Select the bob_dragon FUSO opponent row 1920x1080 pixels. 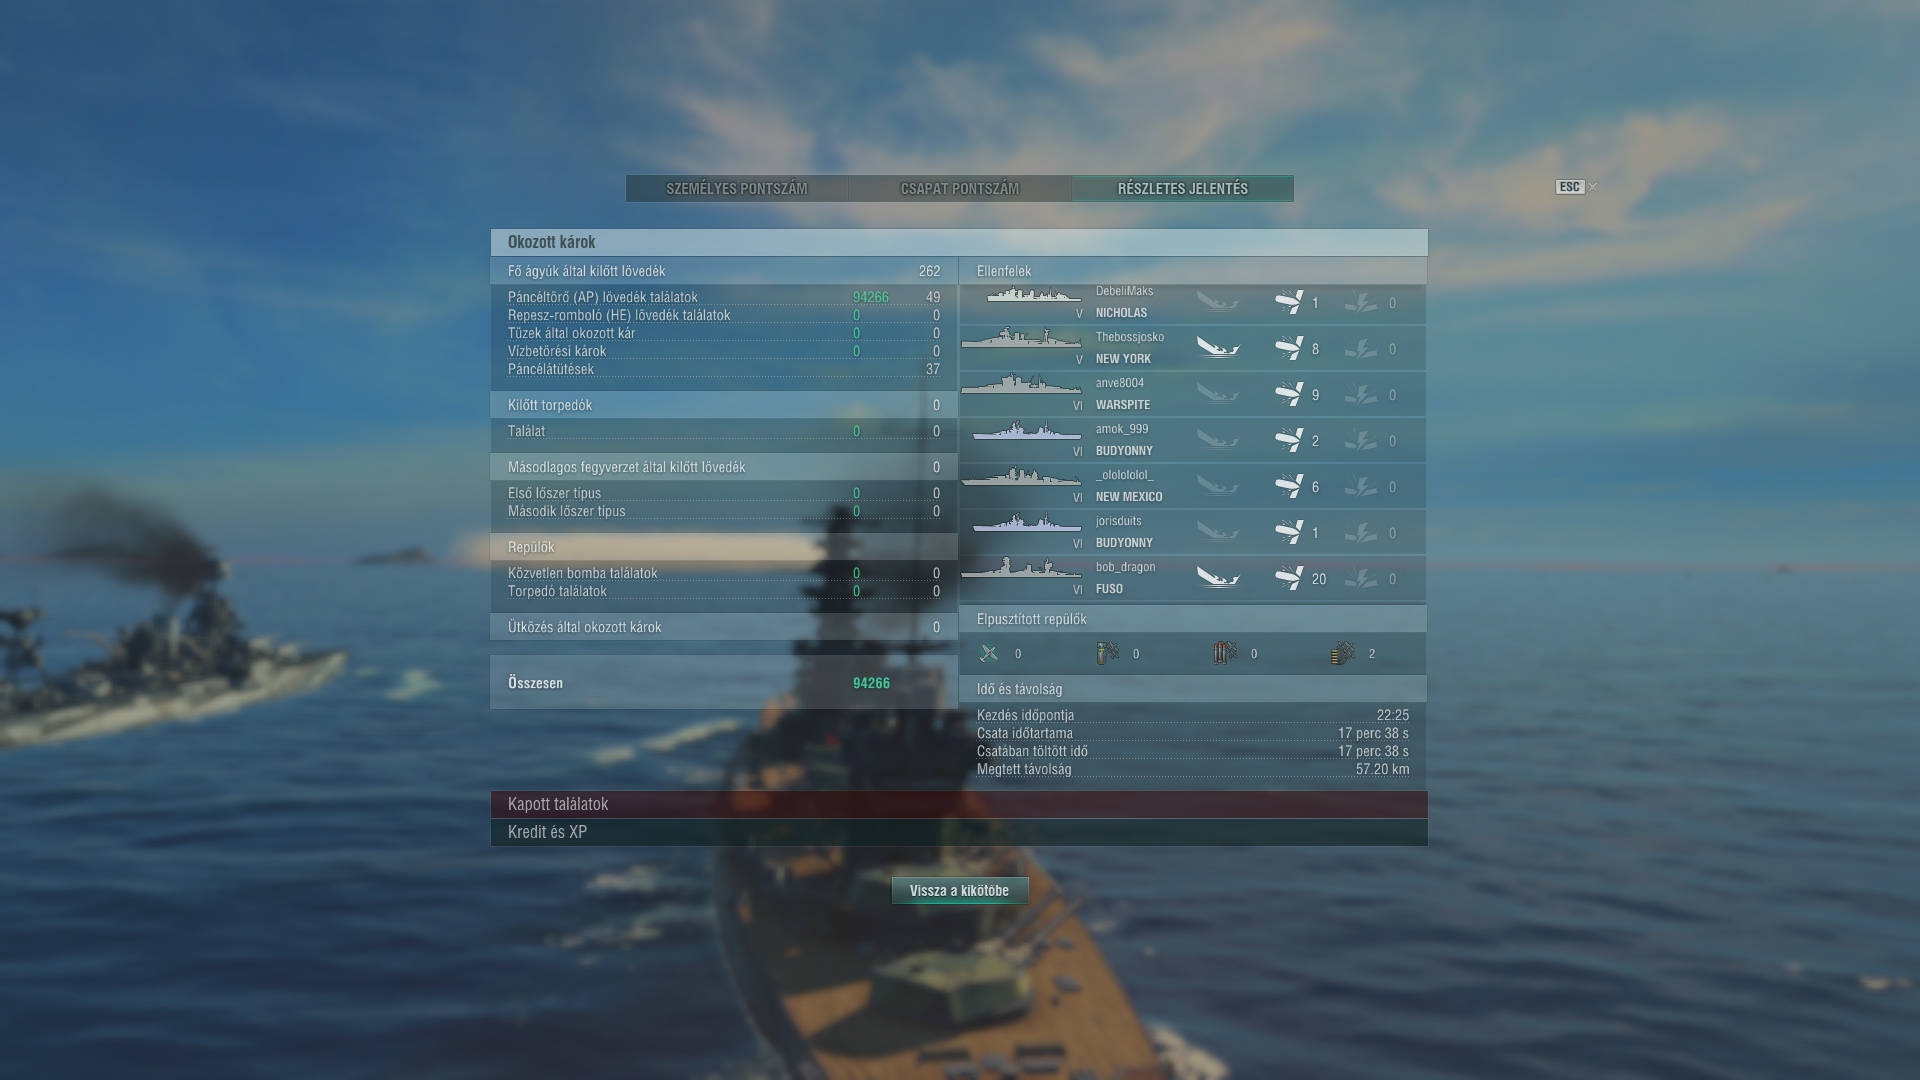1193,578
